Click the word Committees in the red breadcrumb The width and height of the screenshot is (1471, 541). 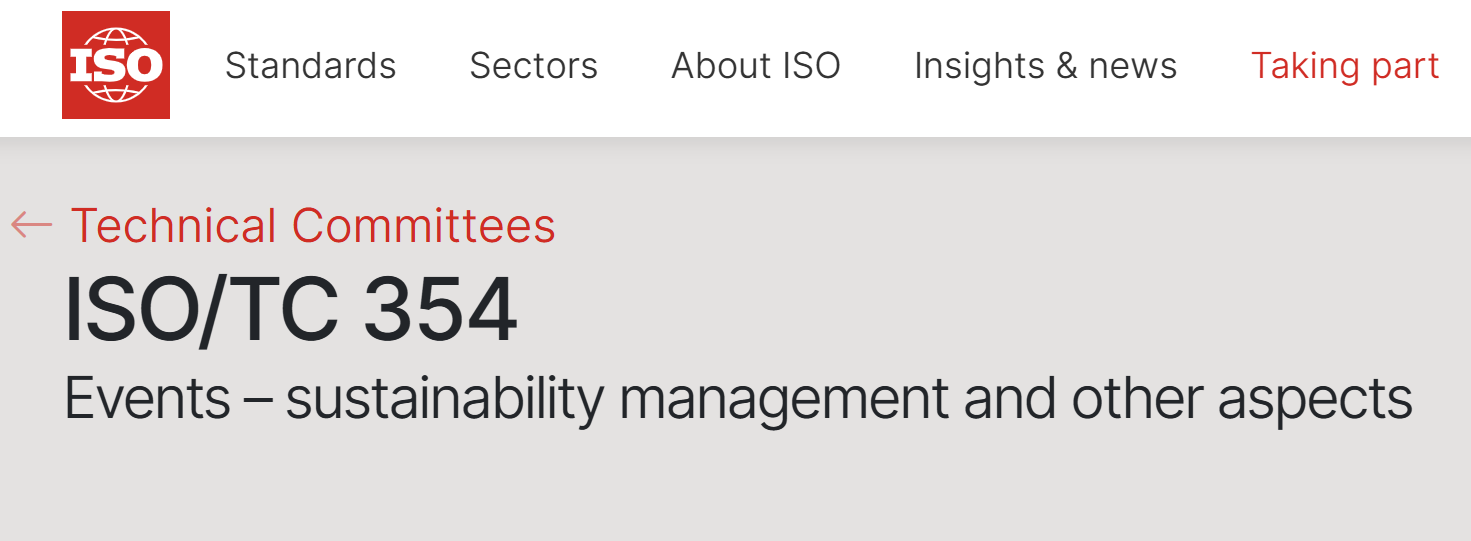(x=424, y=225)
